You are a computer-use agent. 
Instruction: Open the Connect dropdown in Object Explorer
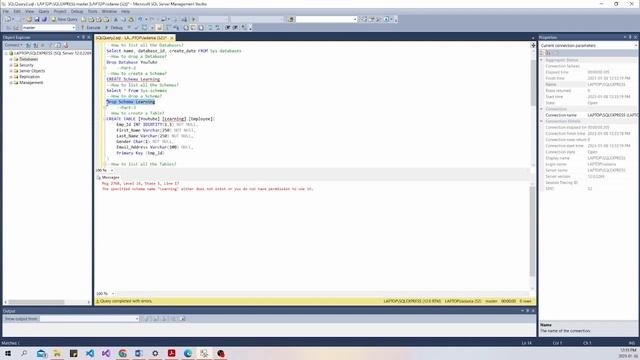[x=13, y=45]
